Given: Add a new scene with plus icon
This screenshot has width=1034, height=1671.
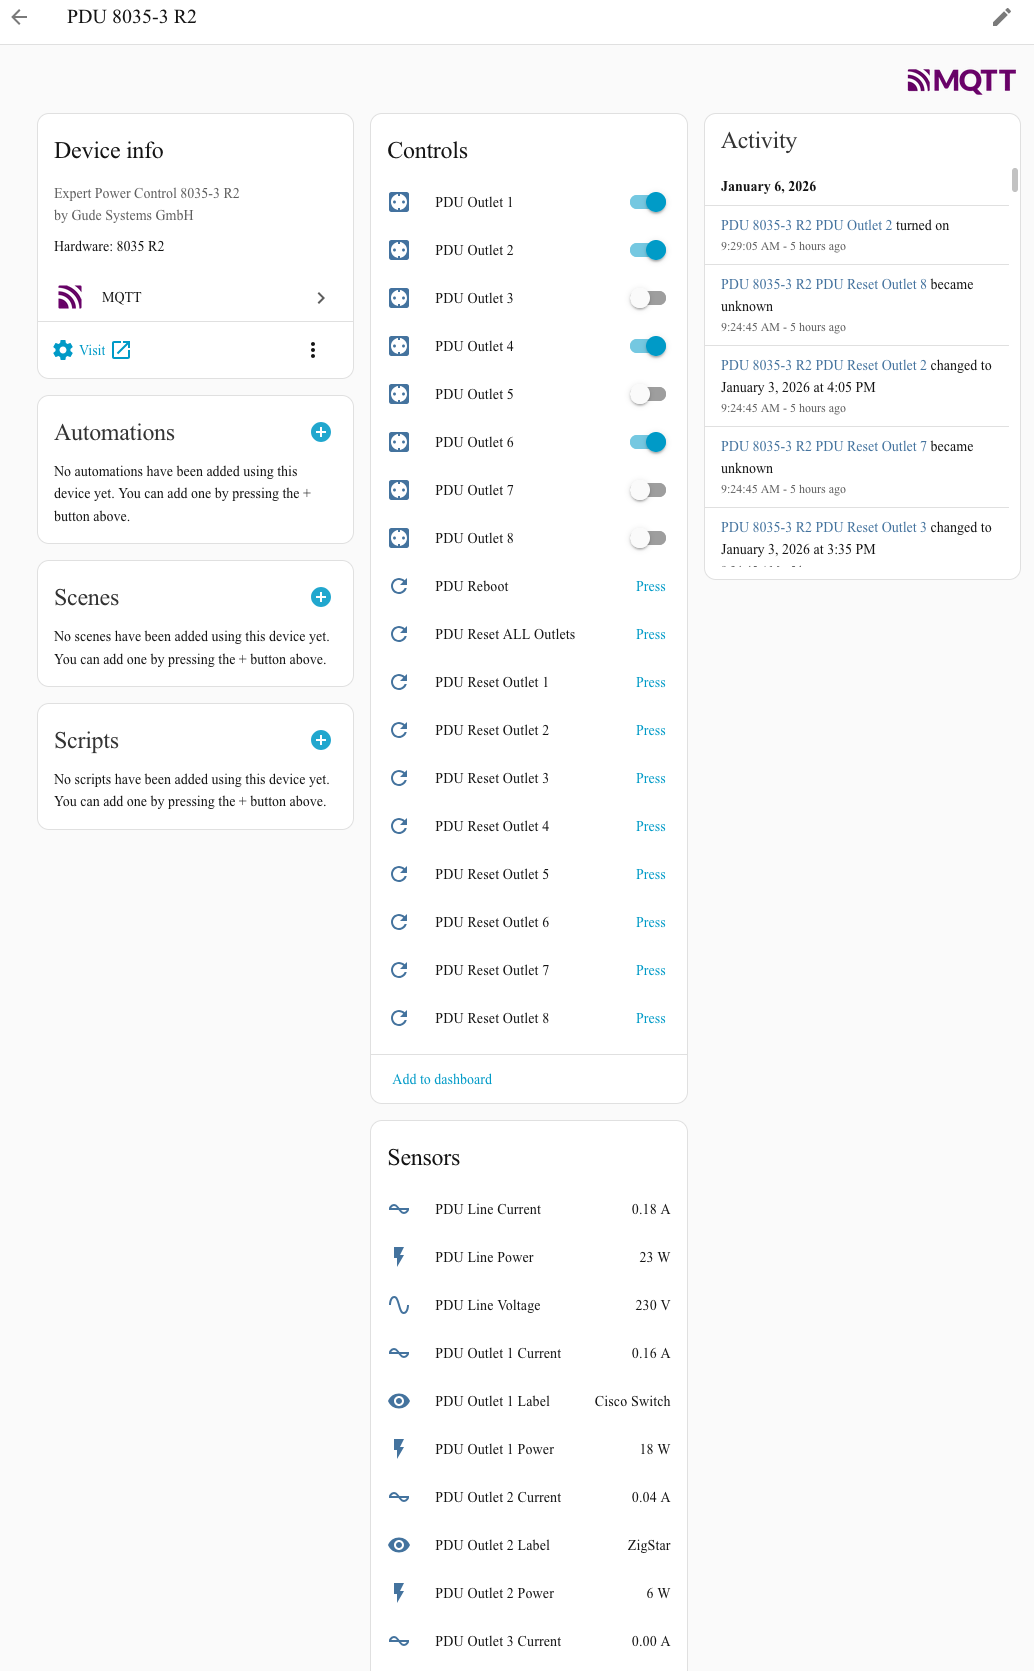Looking at the screenshot, I should (x=321, y=597).
